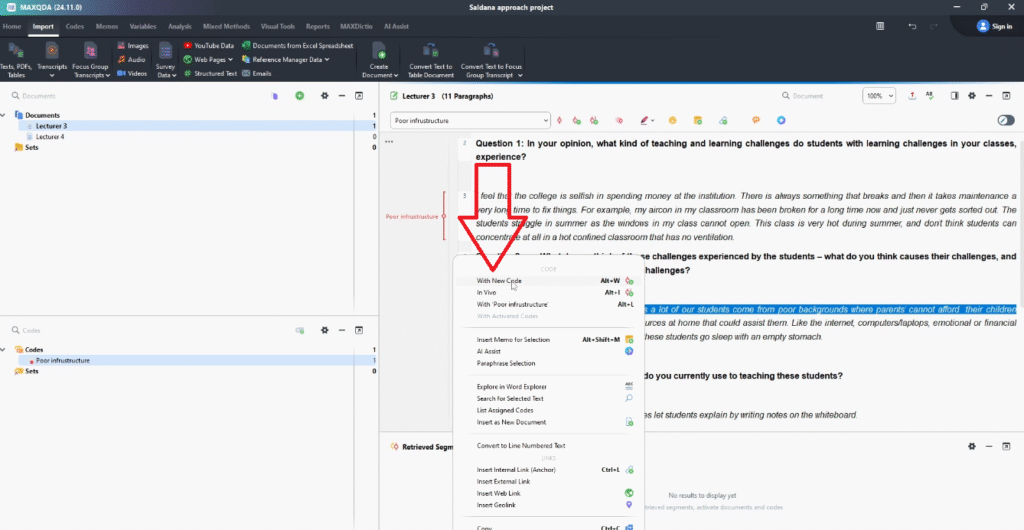Click the emoji code icon in toolbar
The height and width of the screenshot is (530, 1024).
point(673,121)
